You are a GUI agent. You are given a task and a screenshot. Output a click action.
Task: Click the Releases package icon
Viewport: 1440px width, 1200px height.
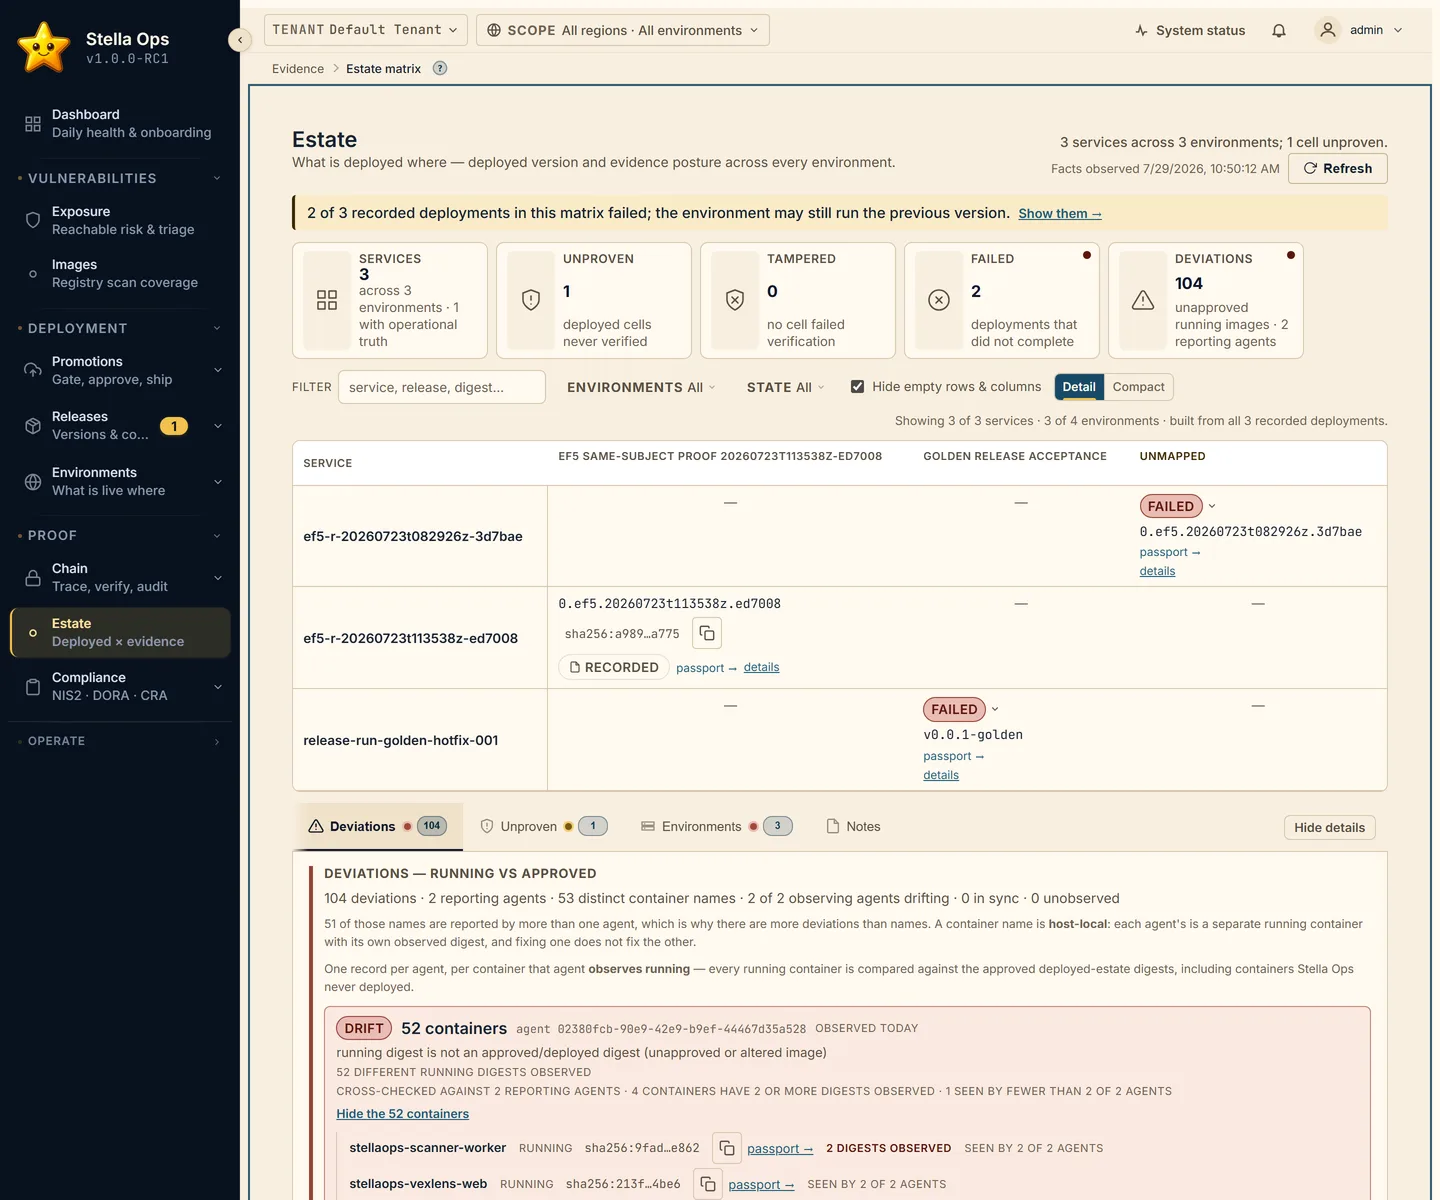33,426
